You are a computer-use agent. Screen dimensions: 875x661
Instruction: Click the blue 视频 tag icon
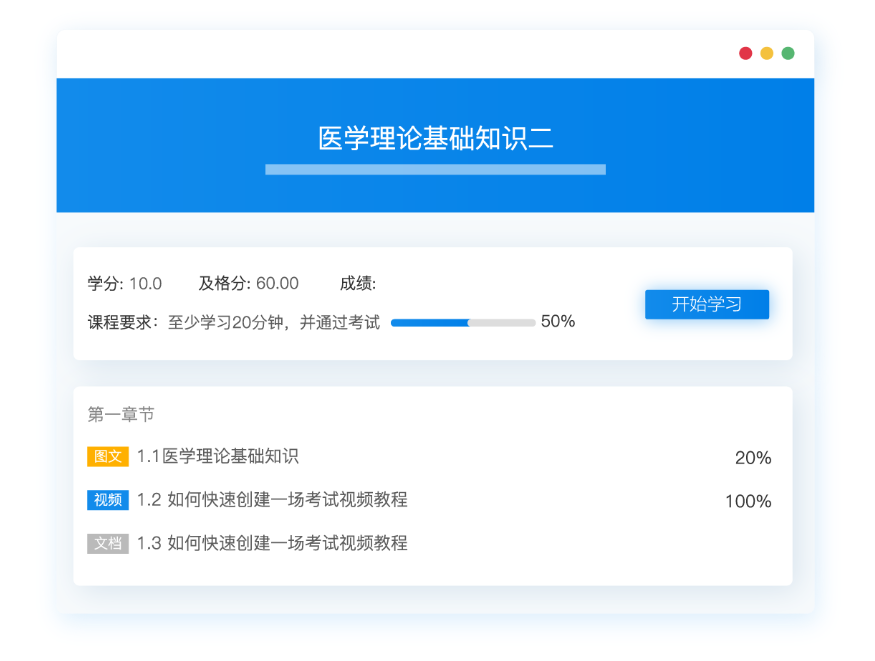pos(107,500)
